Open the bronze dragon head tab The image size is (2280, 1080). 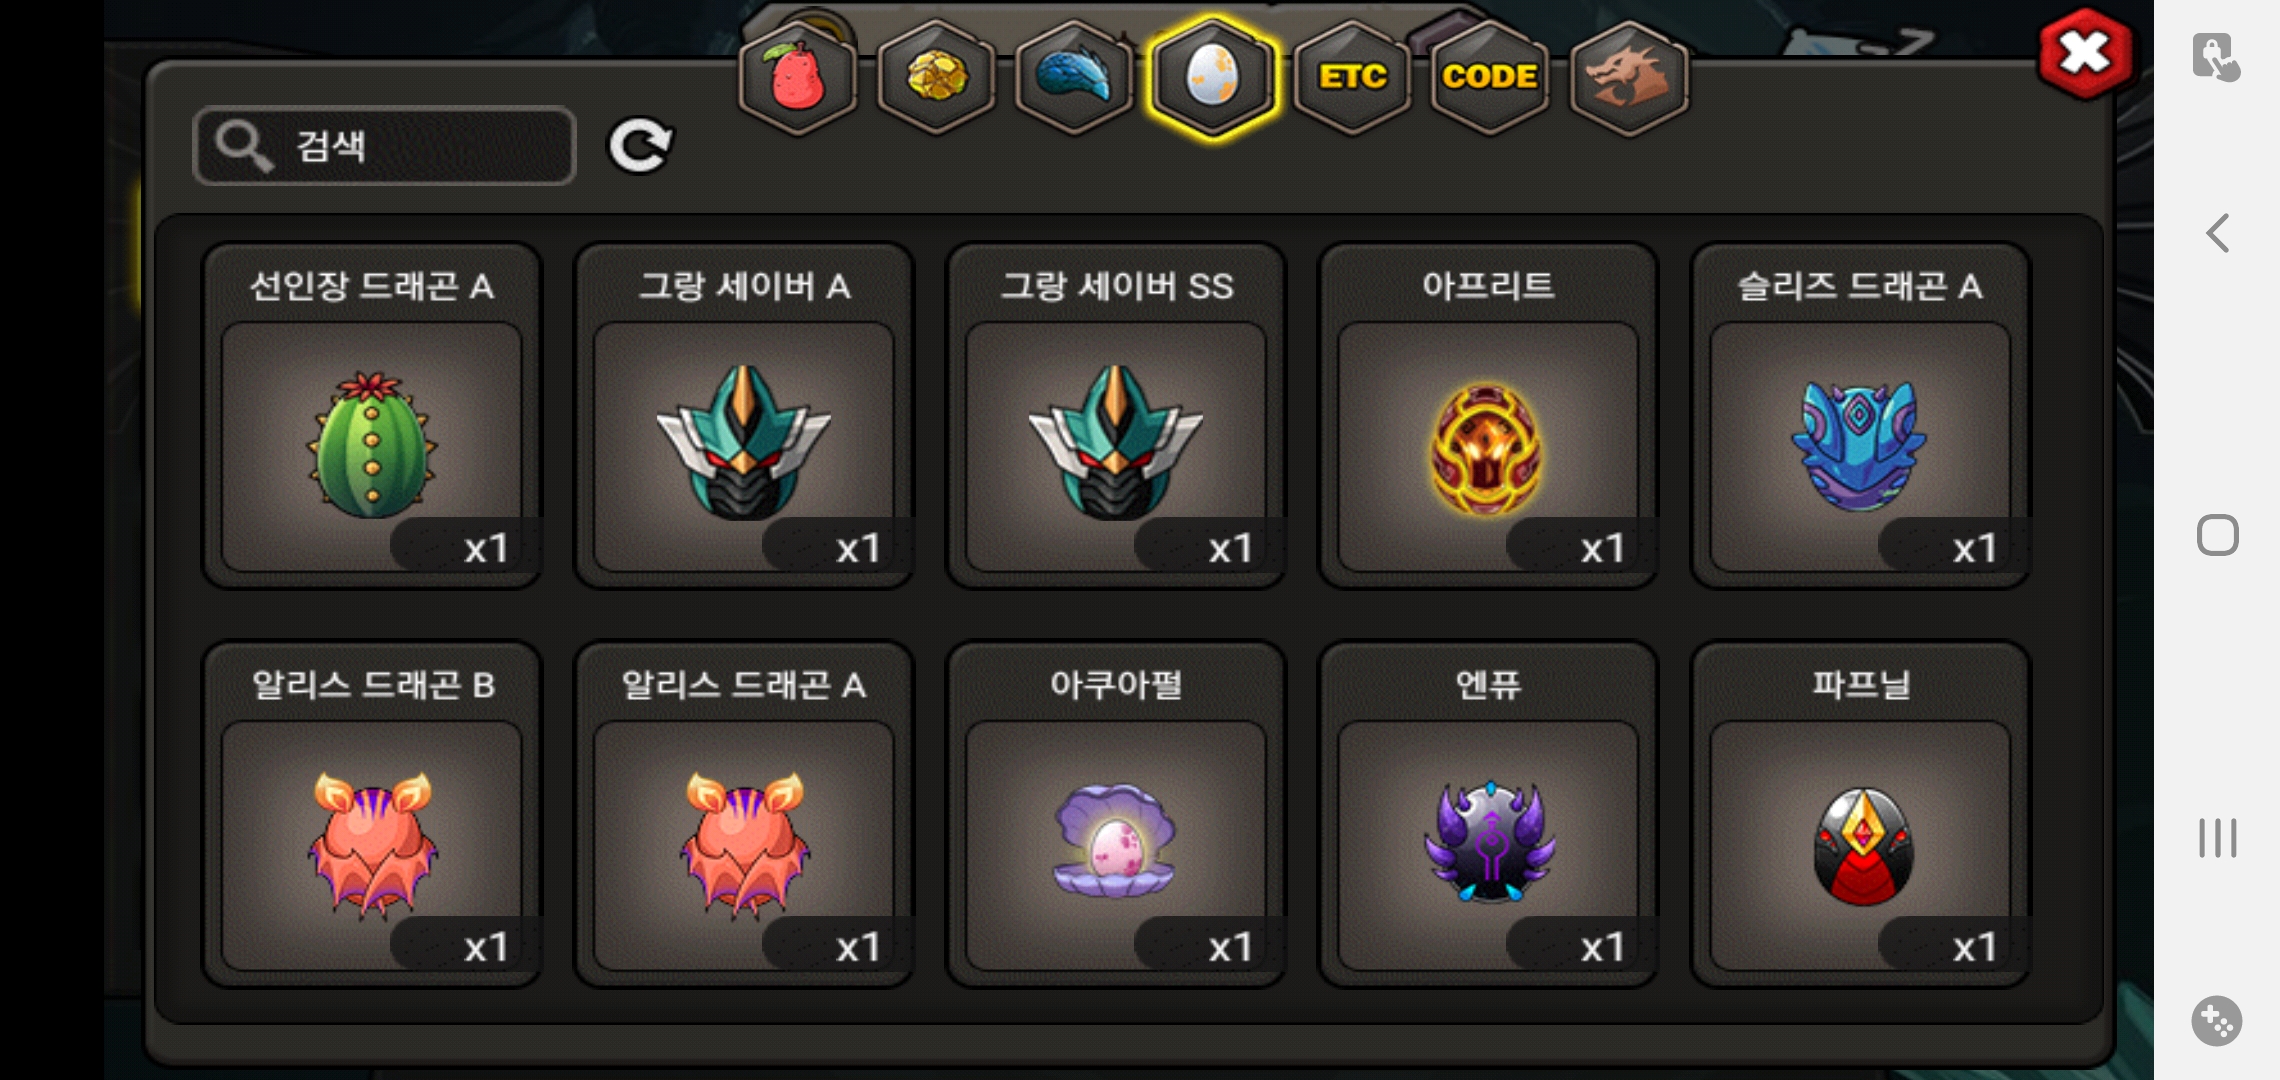tap(1629, 78)
